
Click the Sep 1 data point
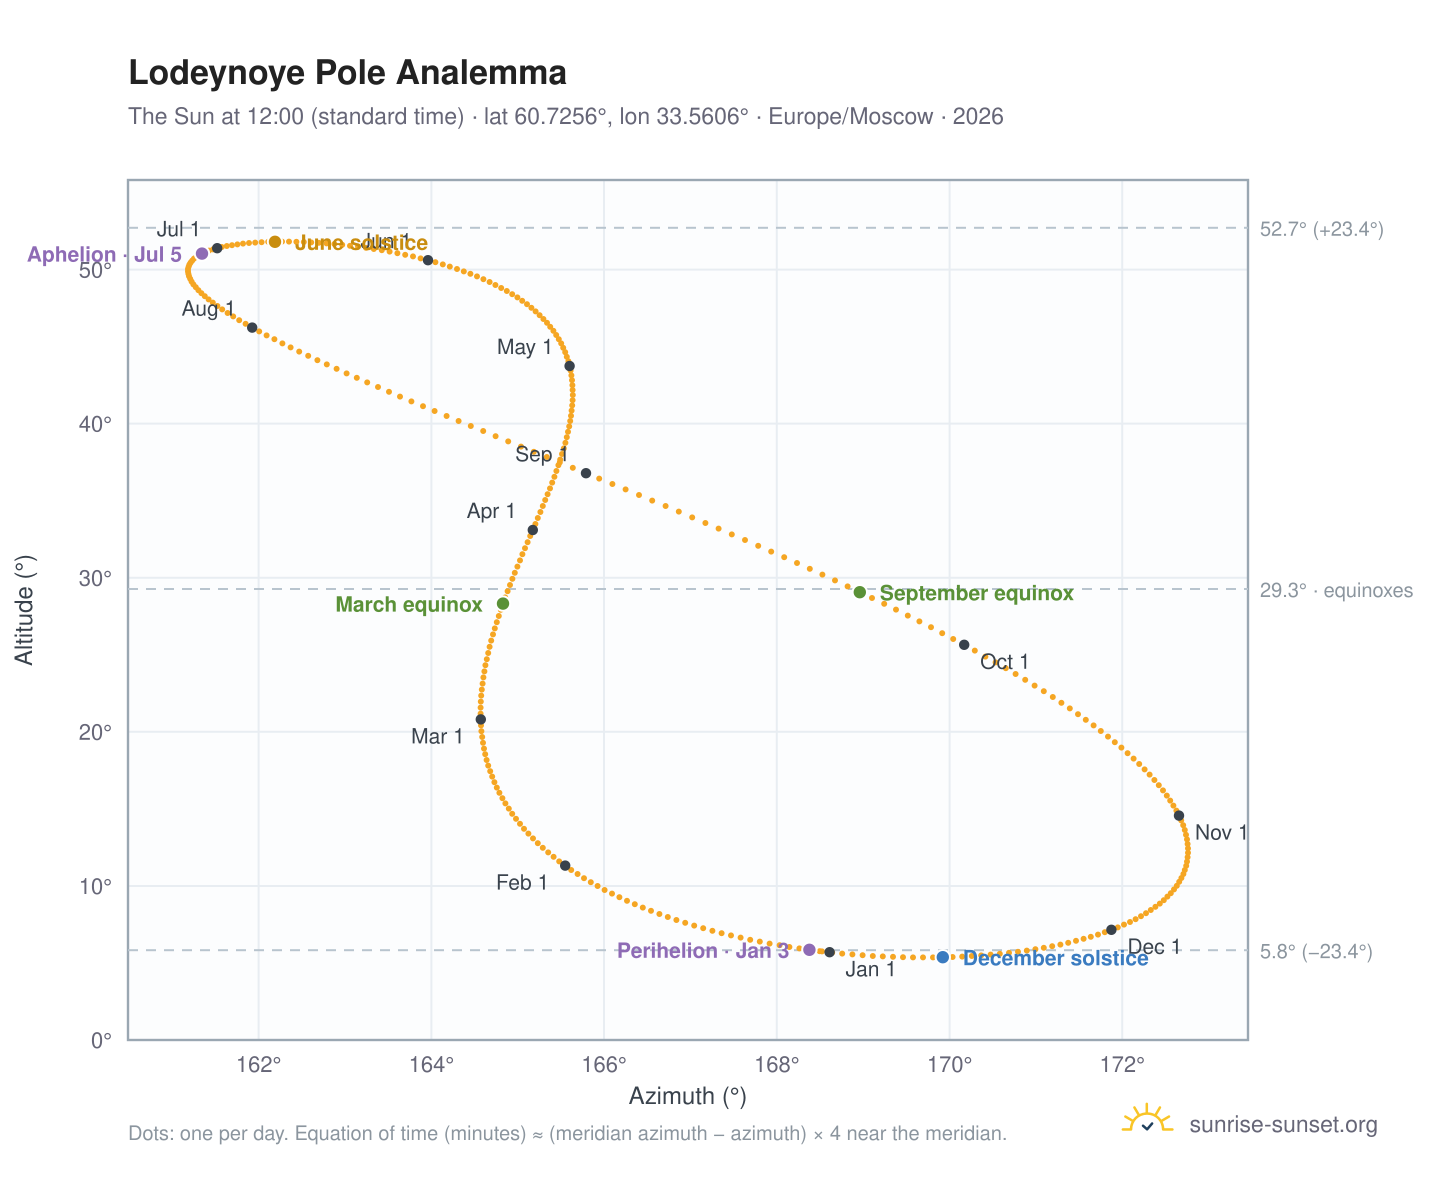(586, 473)
